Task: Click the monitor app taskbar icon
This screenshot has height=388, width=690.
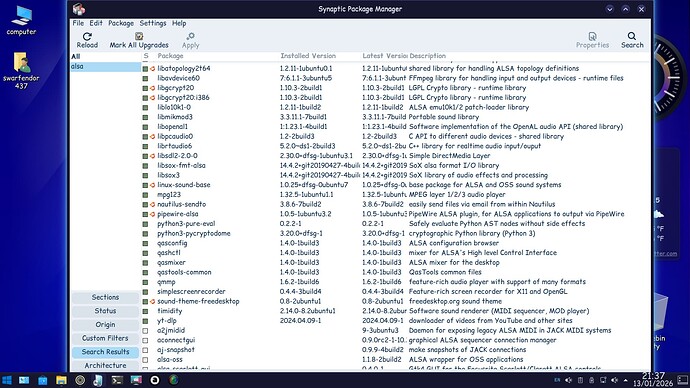Action: pyautogui.click(x=136, y=380)
